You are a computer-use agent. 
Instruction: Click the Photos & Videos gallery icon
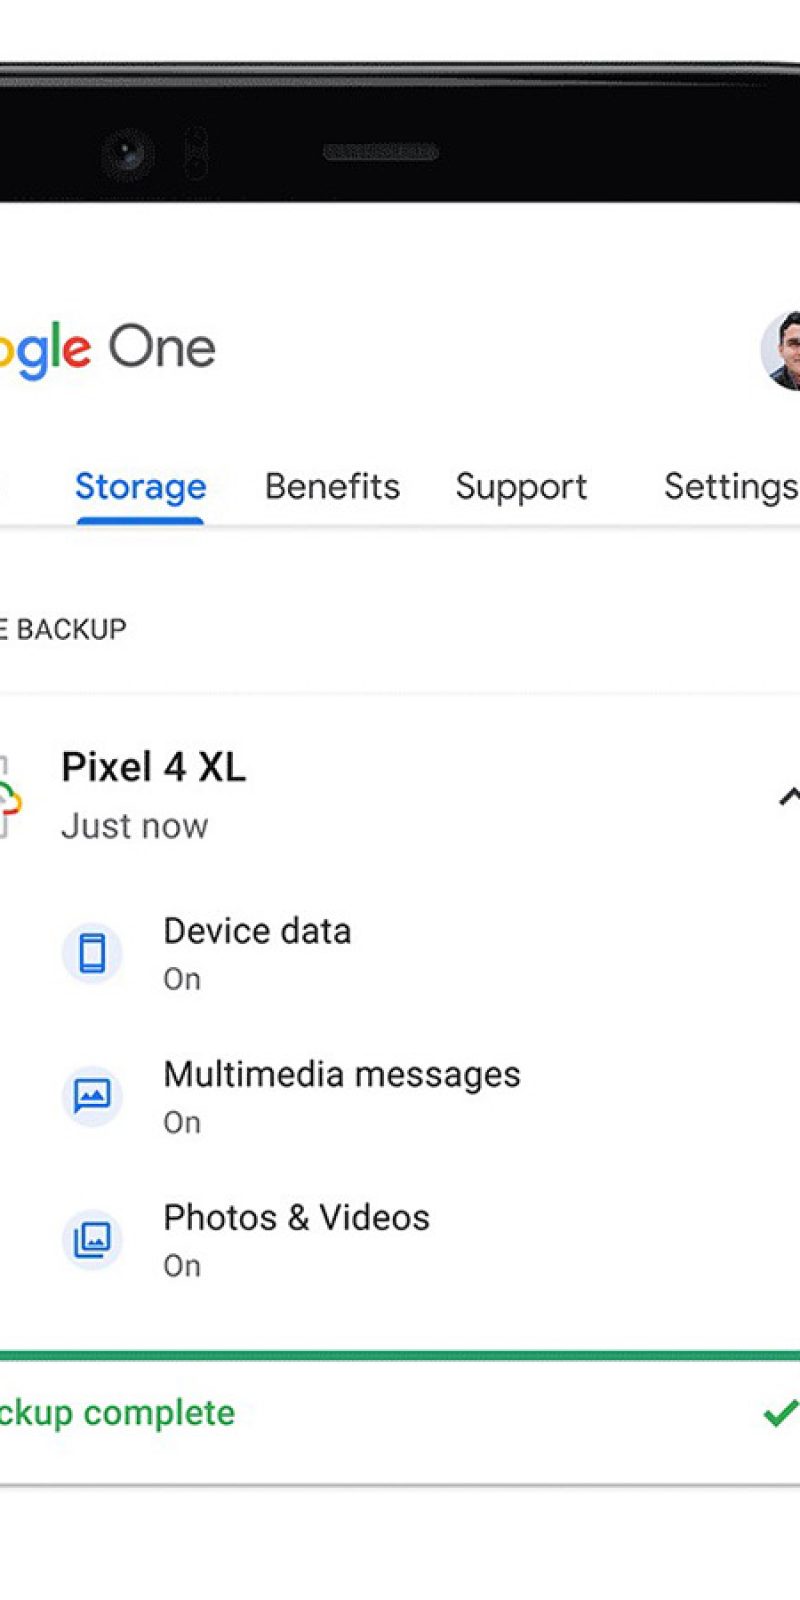[92, 1240]
